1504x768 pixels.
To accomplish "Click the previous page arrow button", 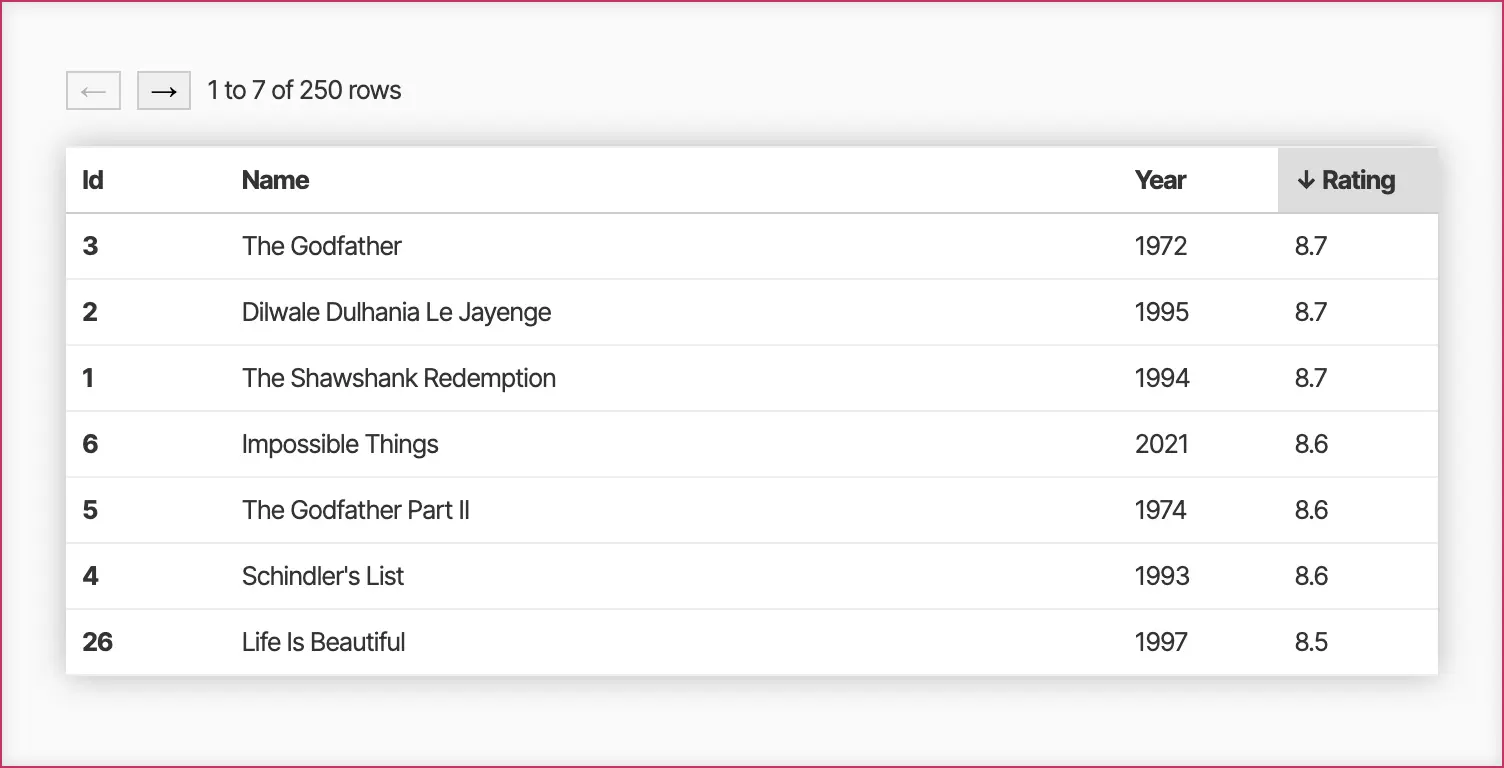I will point(93,91).
